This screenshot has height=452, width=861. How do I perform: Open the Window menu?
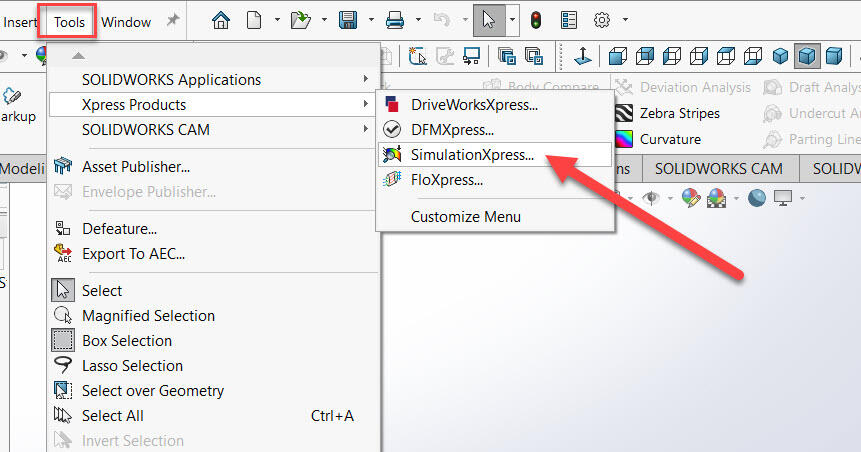pyautogui.click(x=126, y=21)
